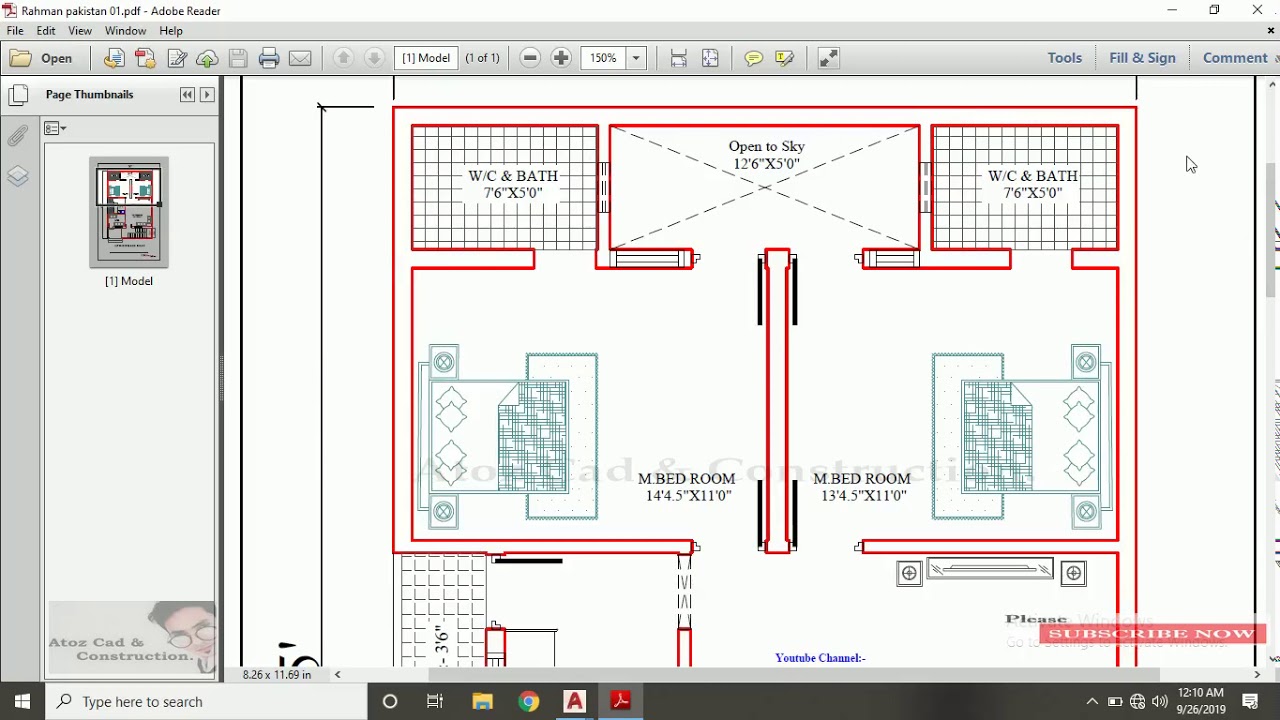
Task: Click the fit width scrolling icon
Action: (679, 58)
